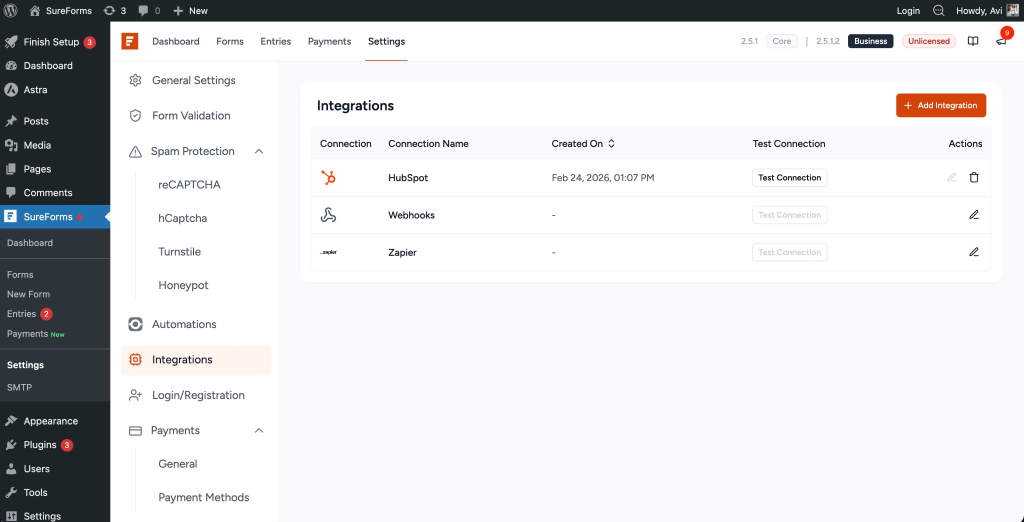This screenshot has height=522, width=1024.
Task: Select the Settings tab in SureForms header
Action: (x=387, y=41)
